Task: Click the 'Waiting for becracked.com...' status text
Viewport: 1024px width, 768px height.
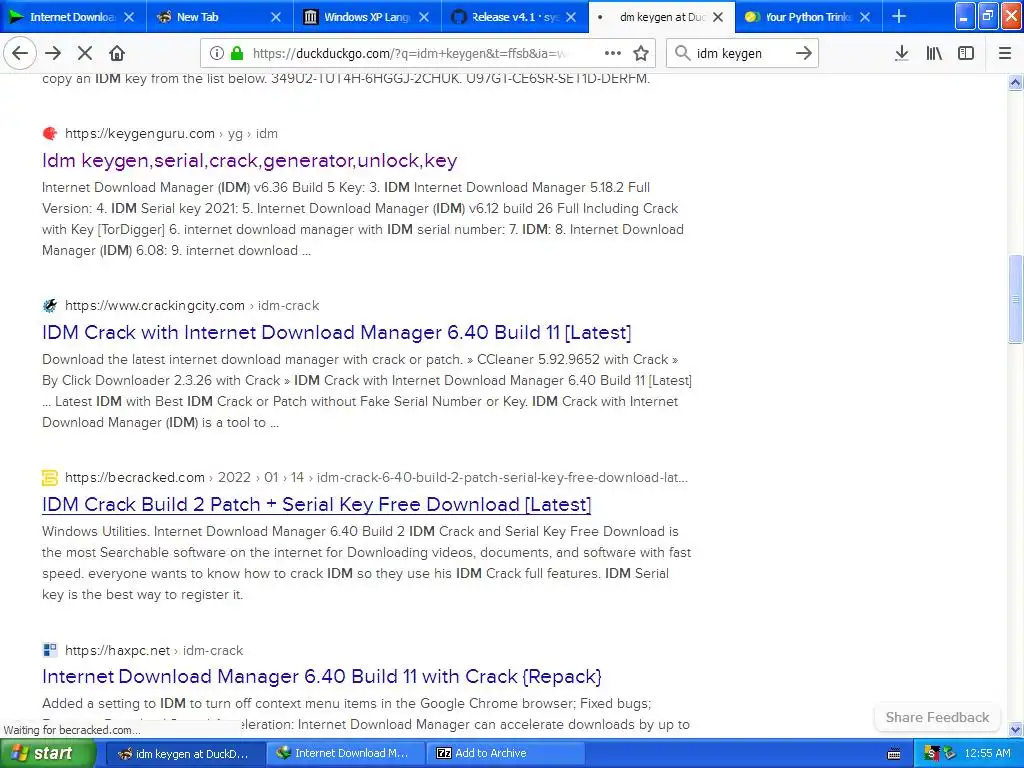Action: click(72, 730)
